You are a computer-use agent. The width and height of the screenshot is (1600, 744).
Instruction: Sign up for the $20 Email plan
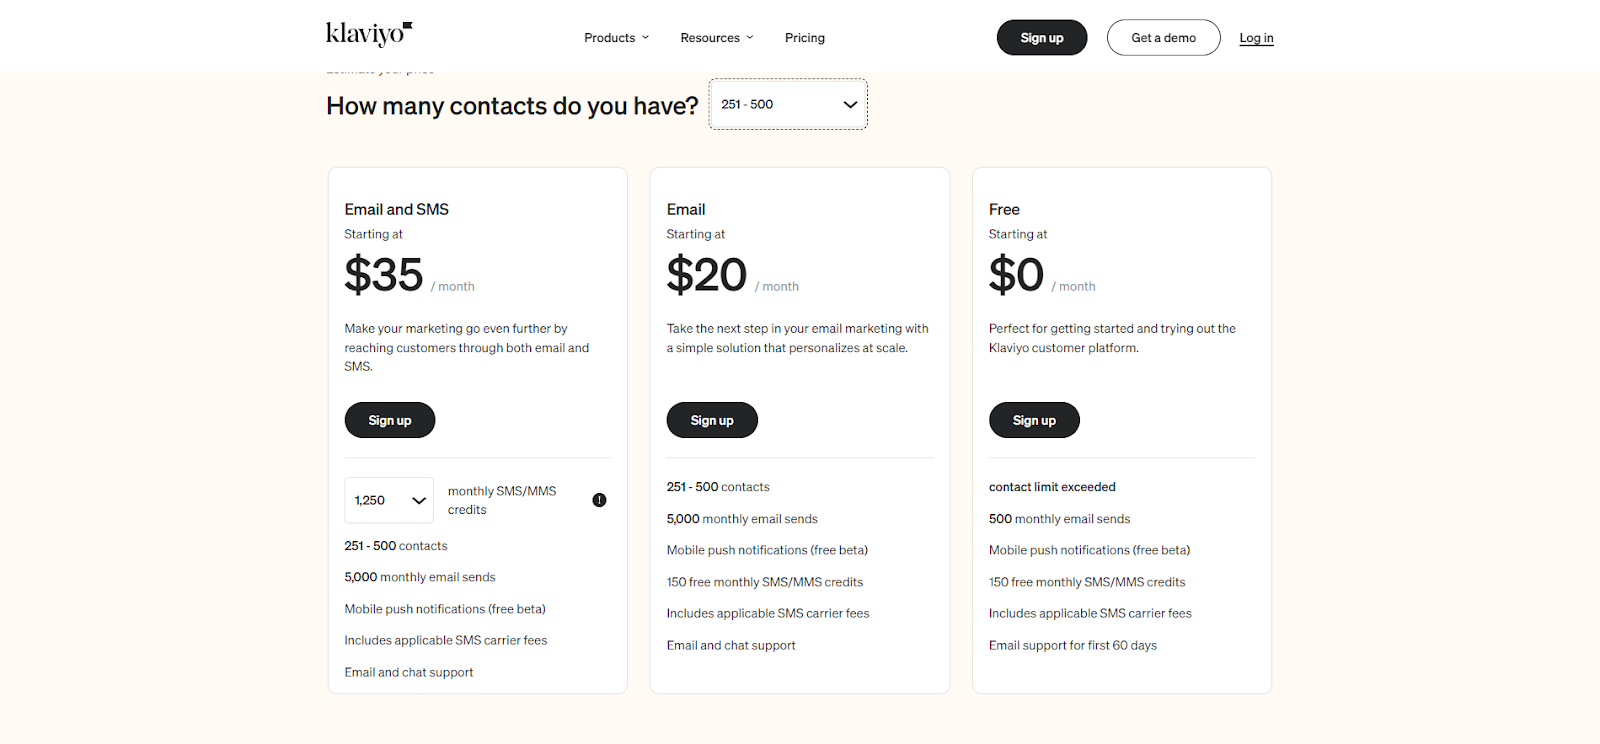(x=712, y=420)
